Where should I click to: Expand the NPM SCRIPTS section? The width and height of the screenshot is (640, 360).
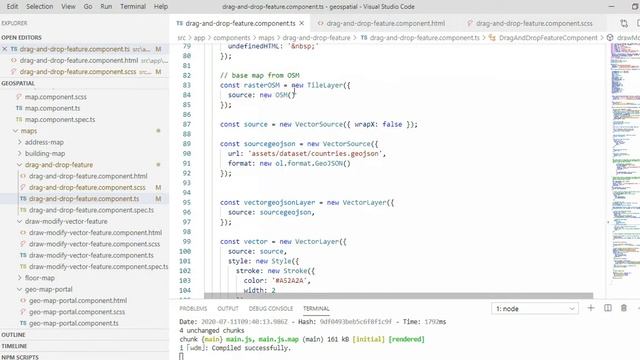(x=20, y=357)
